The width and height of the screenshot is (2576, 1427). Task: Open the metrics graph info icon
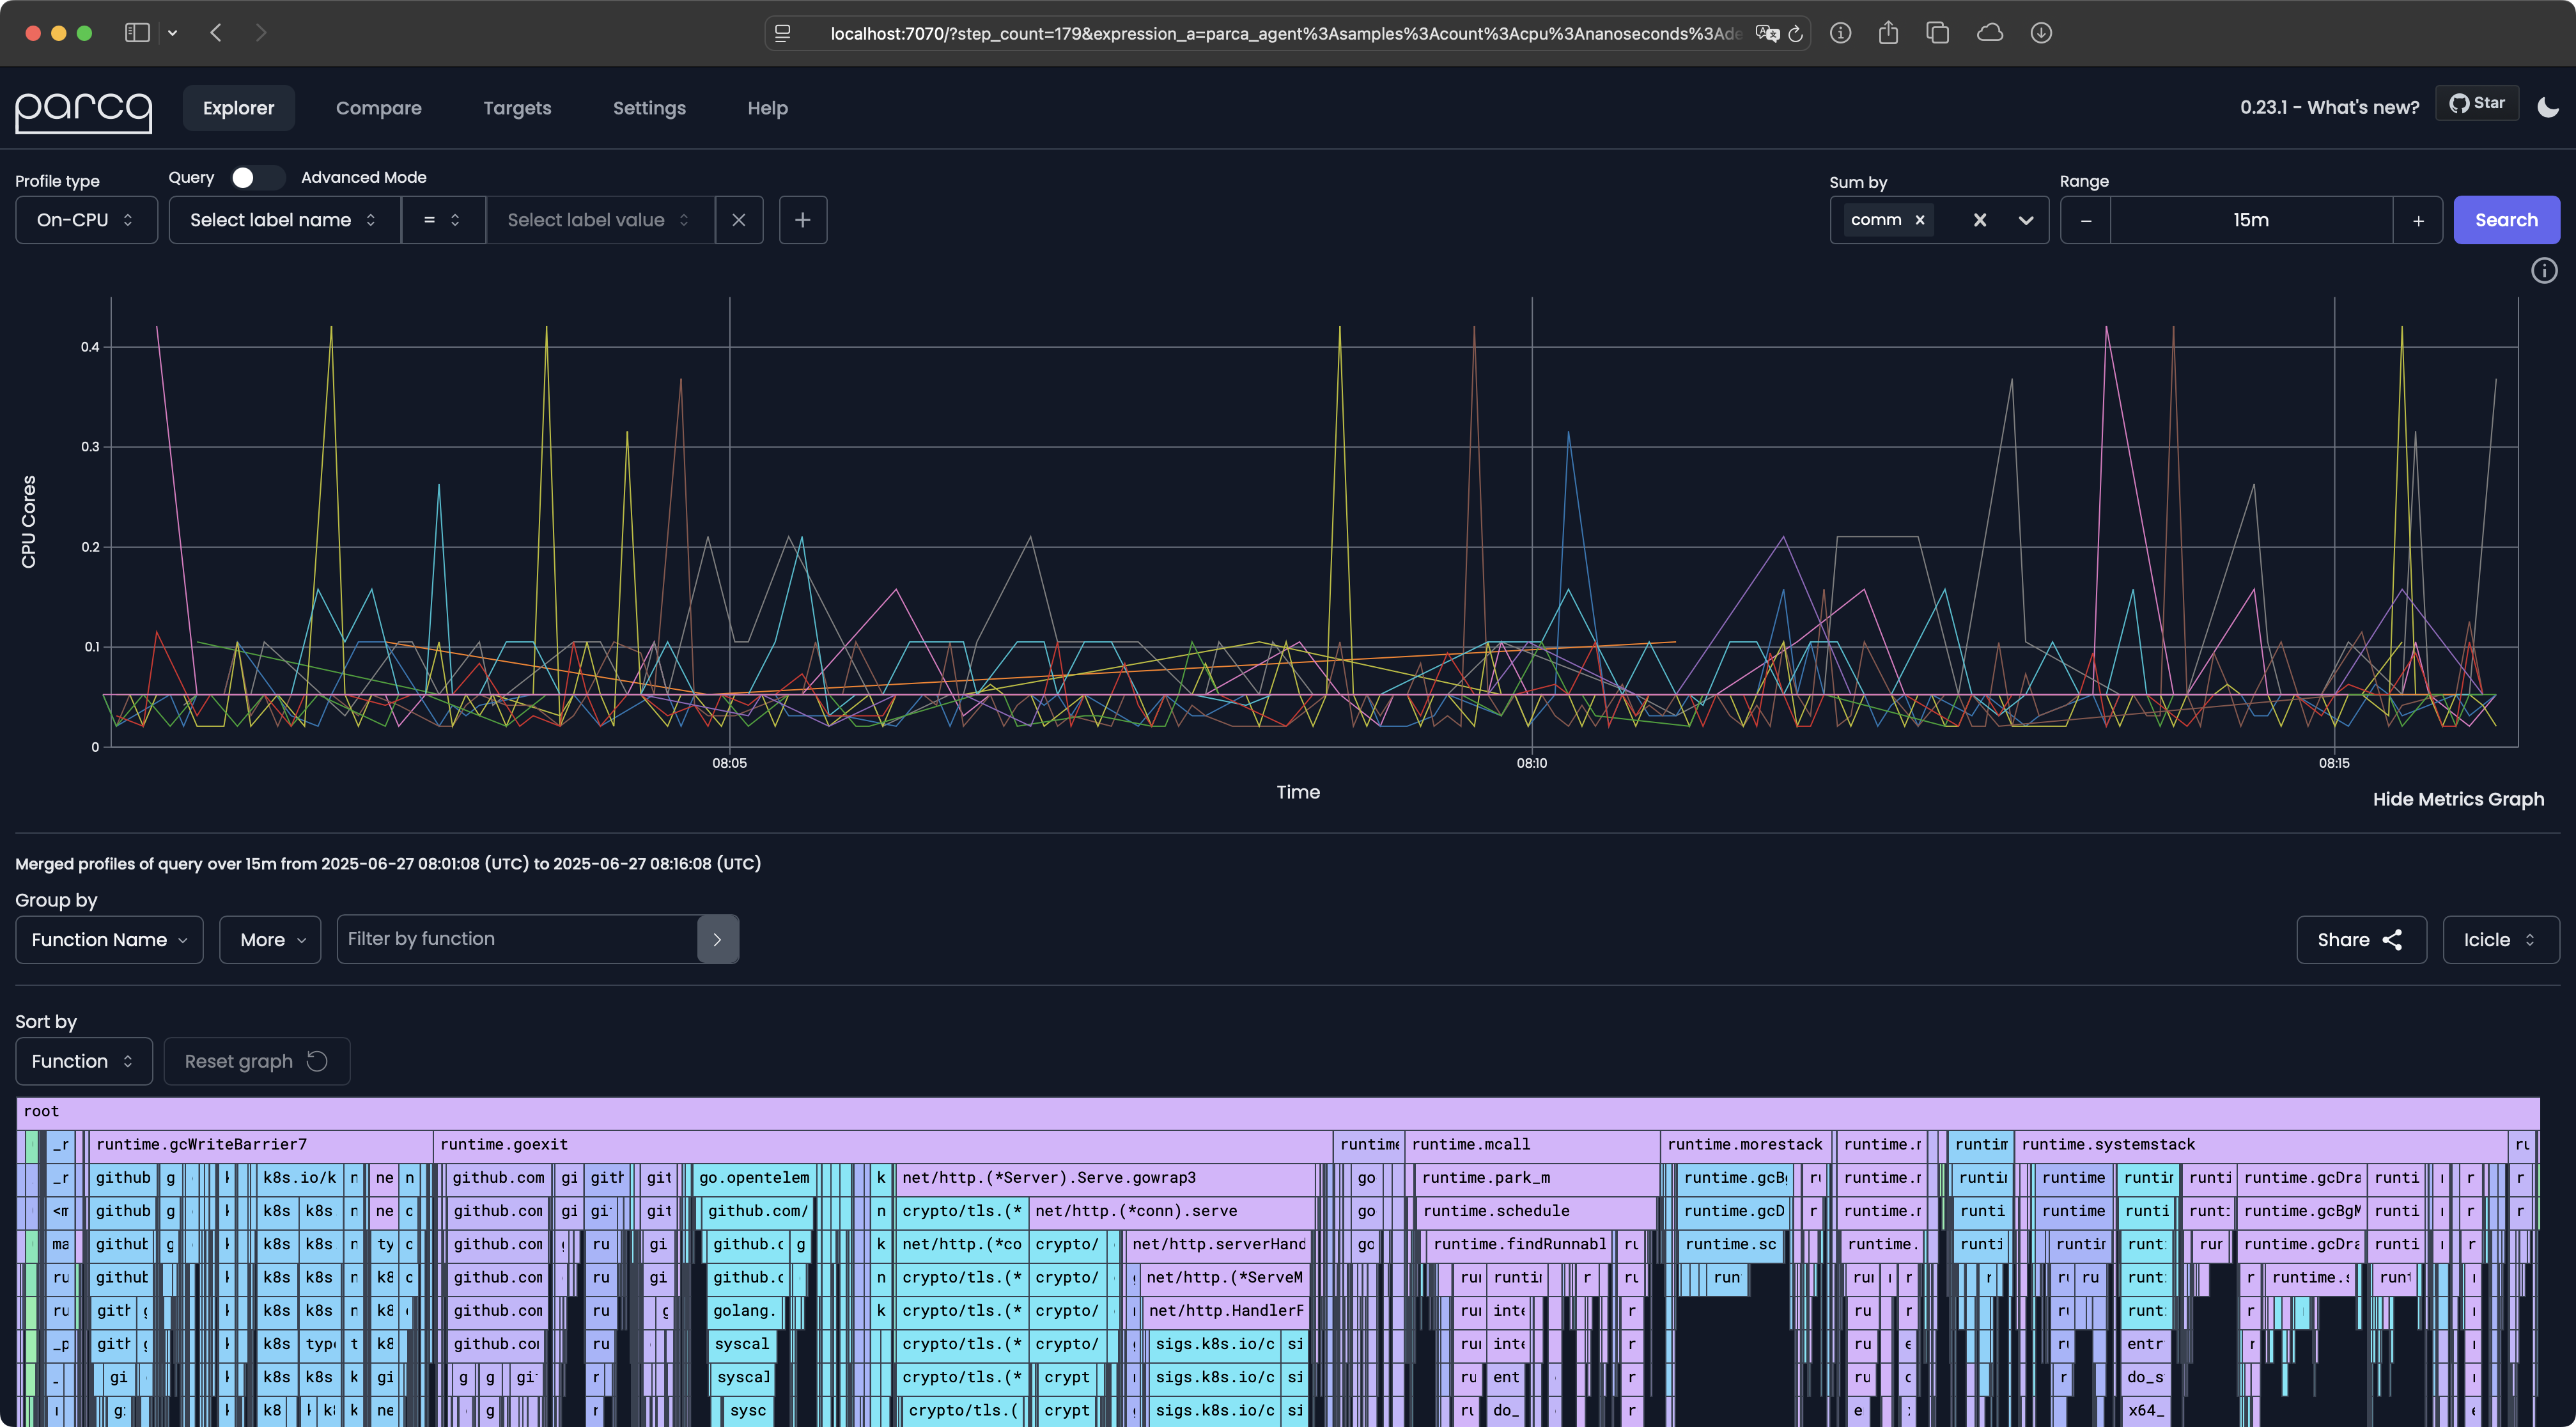pyautogui.click(x=2544, y=270)
